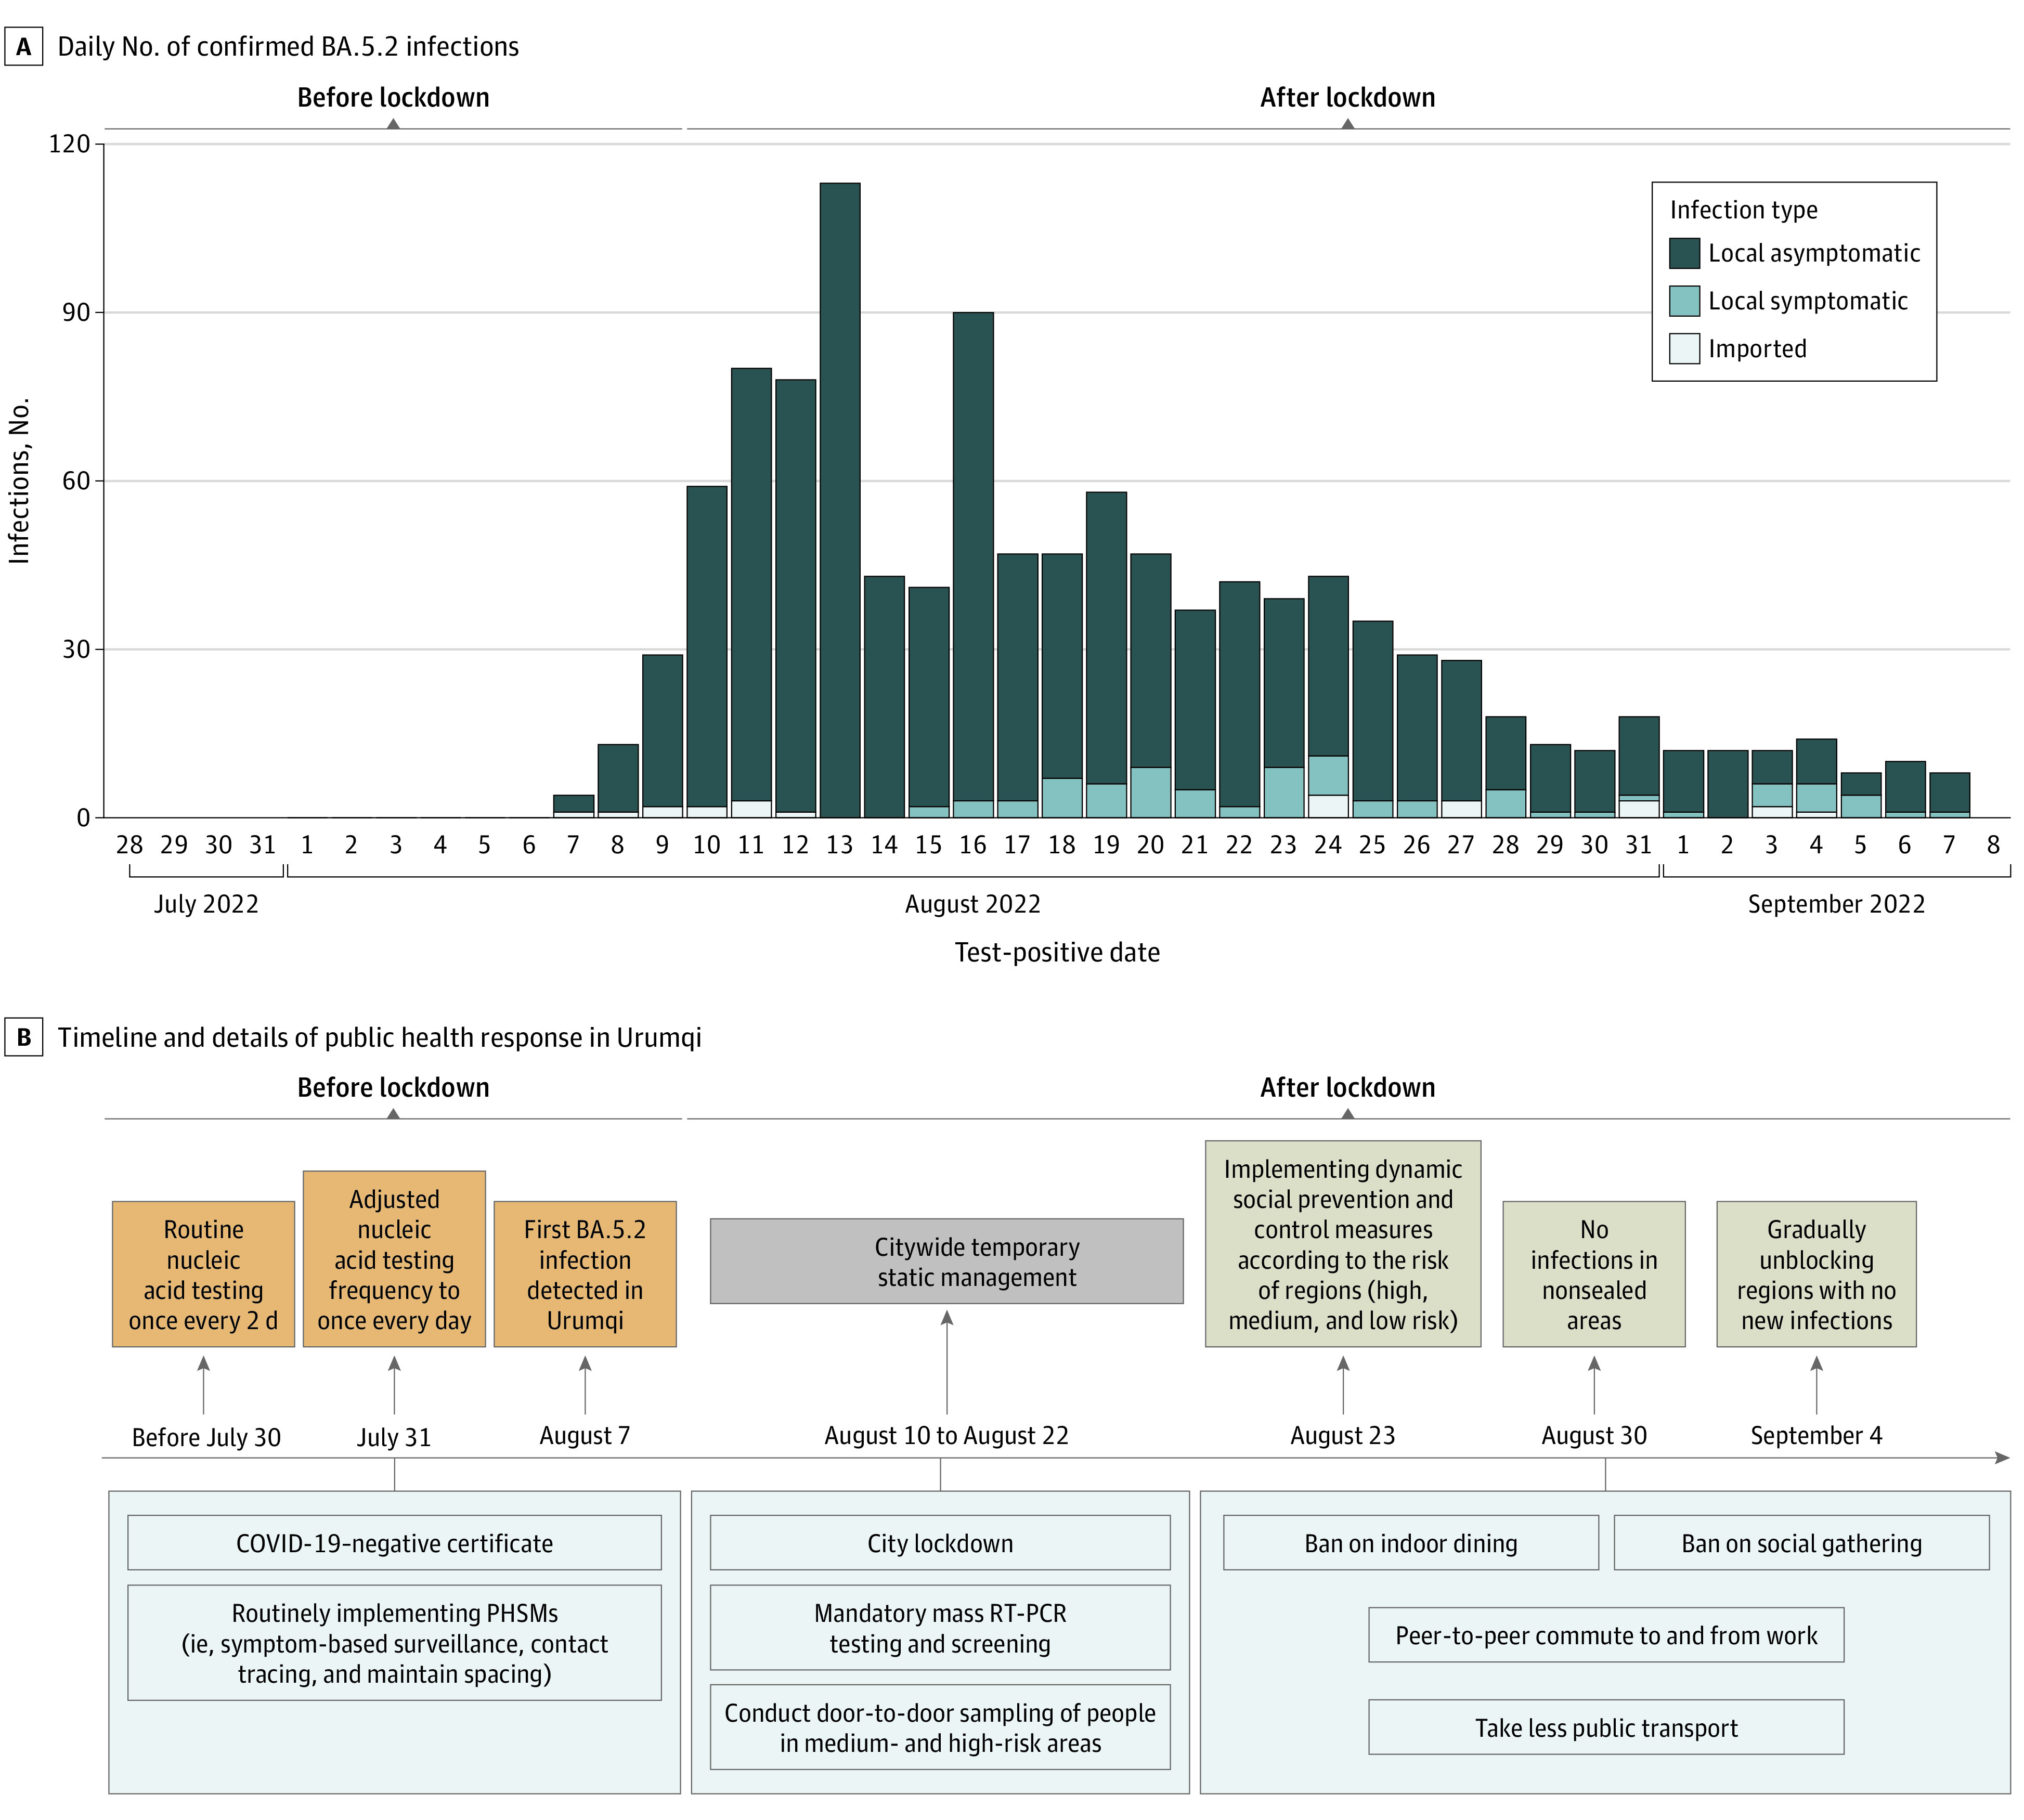This screenshot has width=2024, height=1820.
Task: Click 'Routinely implementing PHSMs' box
Action: coord(394,1643)
